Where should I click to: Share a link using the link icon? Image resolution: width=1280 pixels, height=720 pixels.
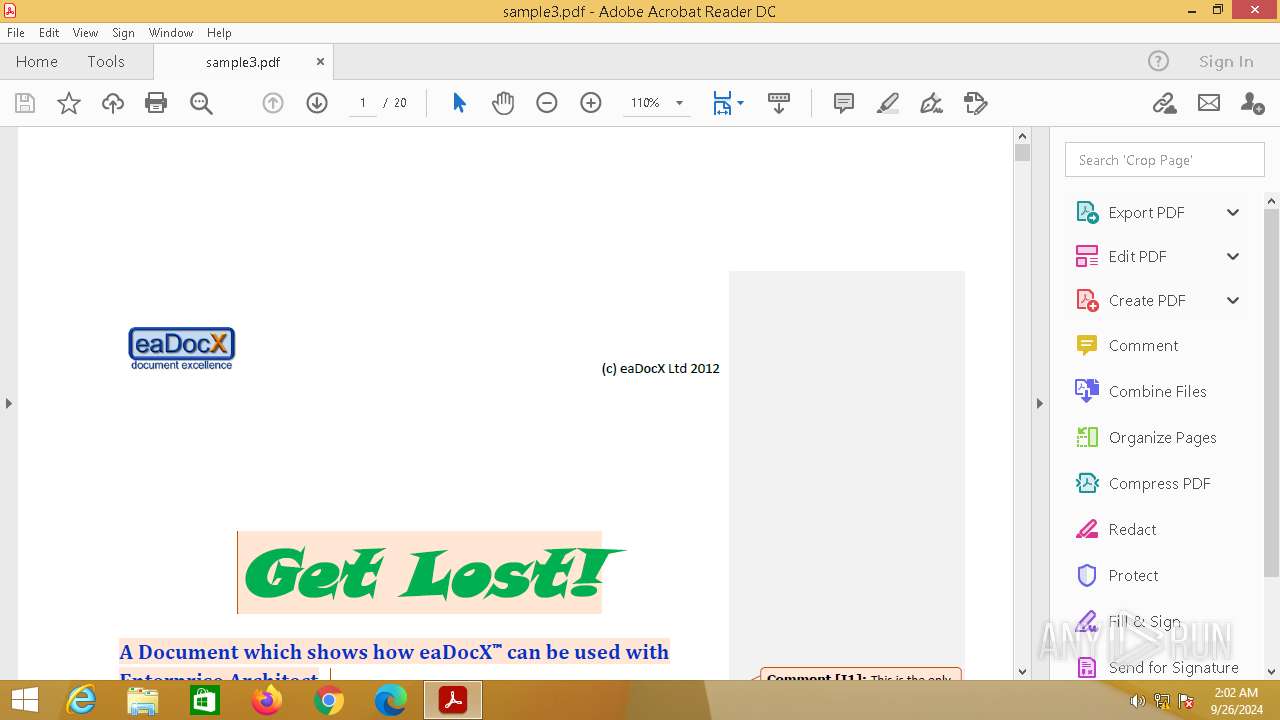pos(1164,103)
